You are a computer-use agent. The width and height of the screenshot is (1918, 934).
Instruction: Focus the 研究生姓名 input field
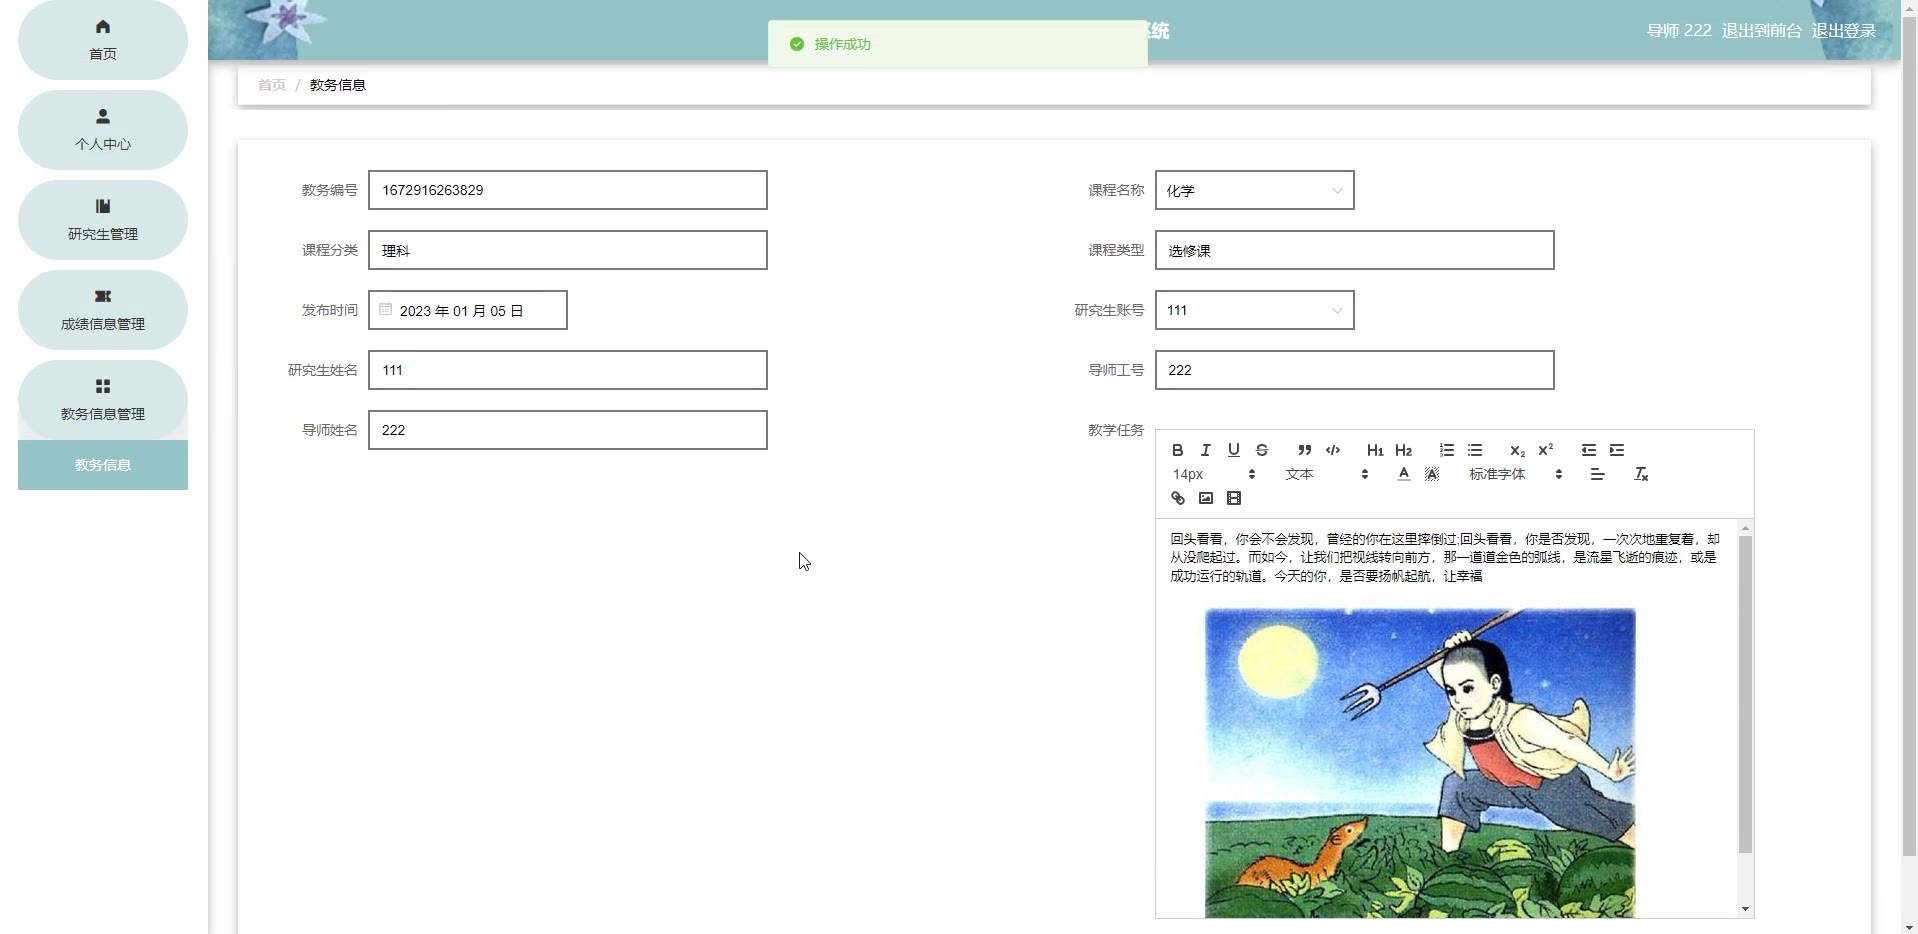[x=568, y=370]
